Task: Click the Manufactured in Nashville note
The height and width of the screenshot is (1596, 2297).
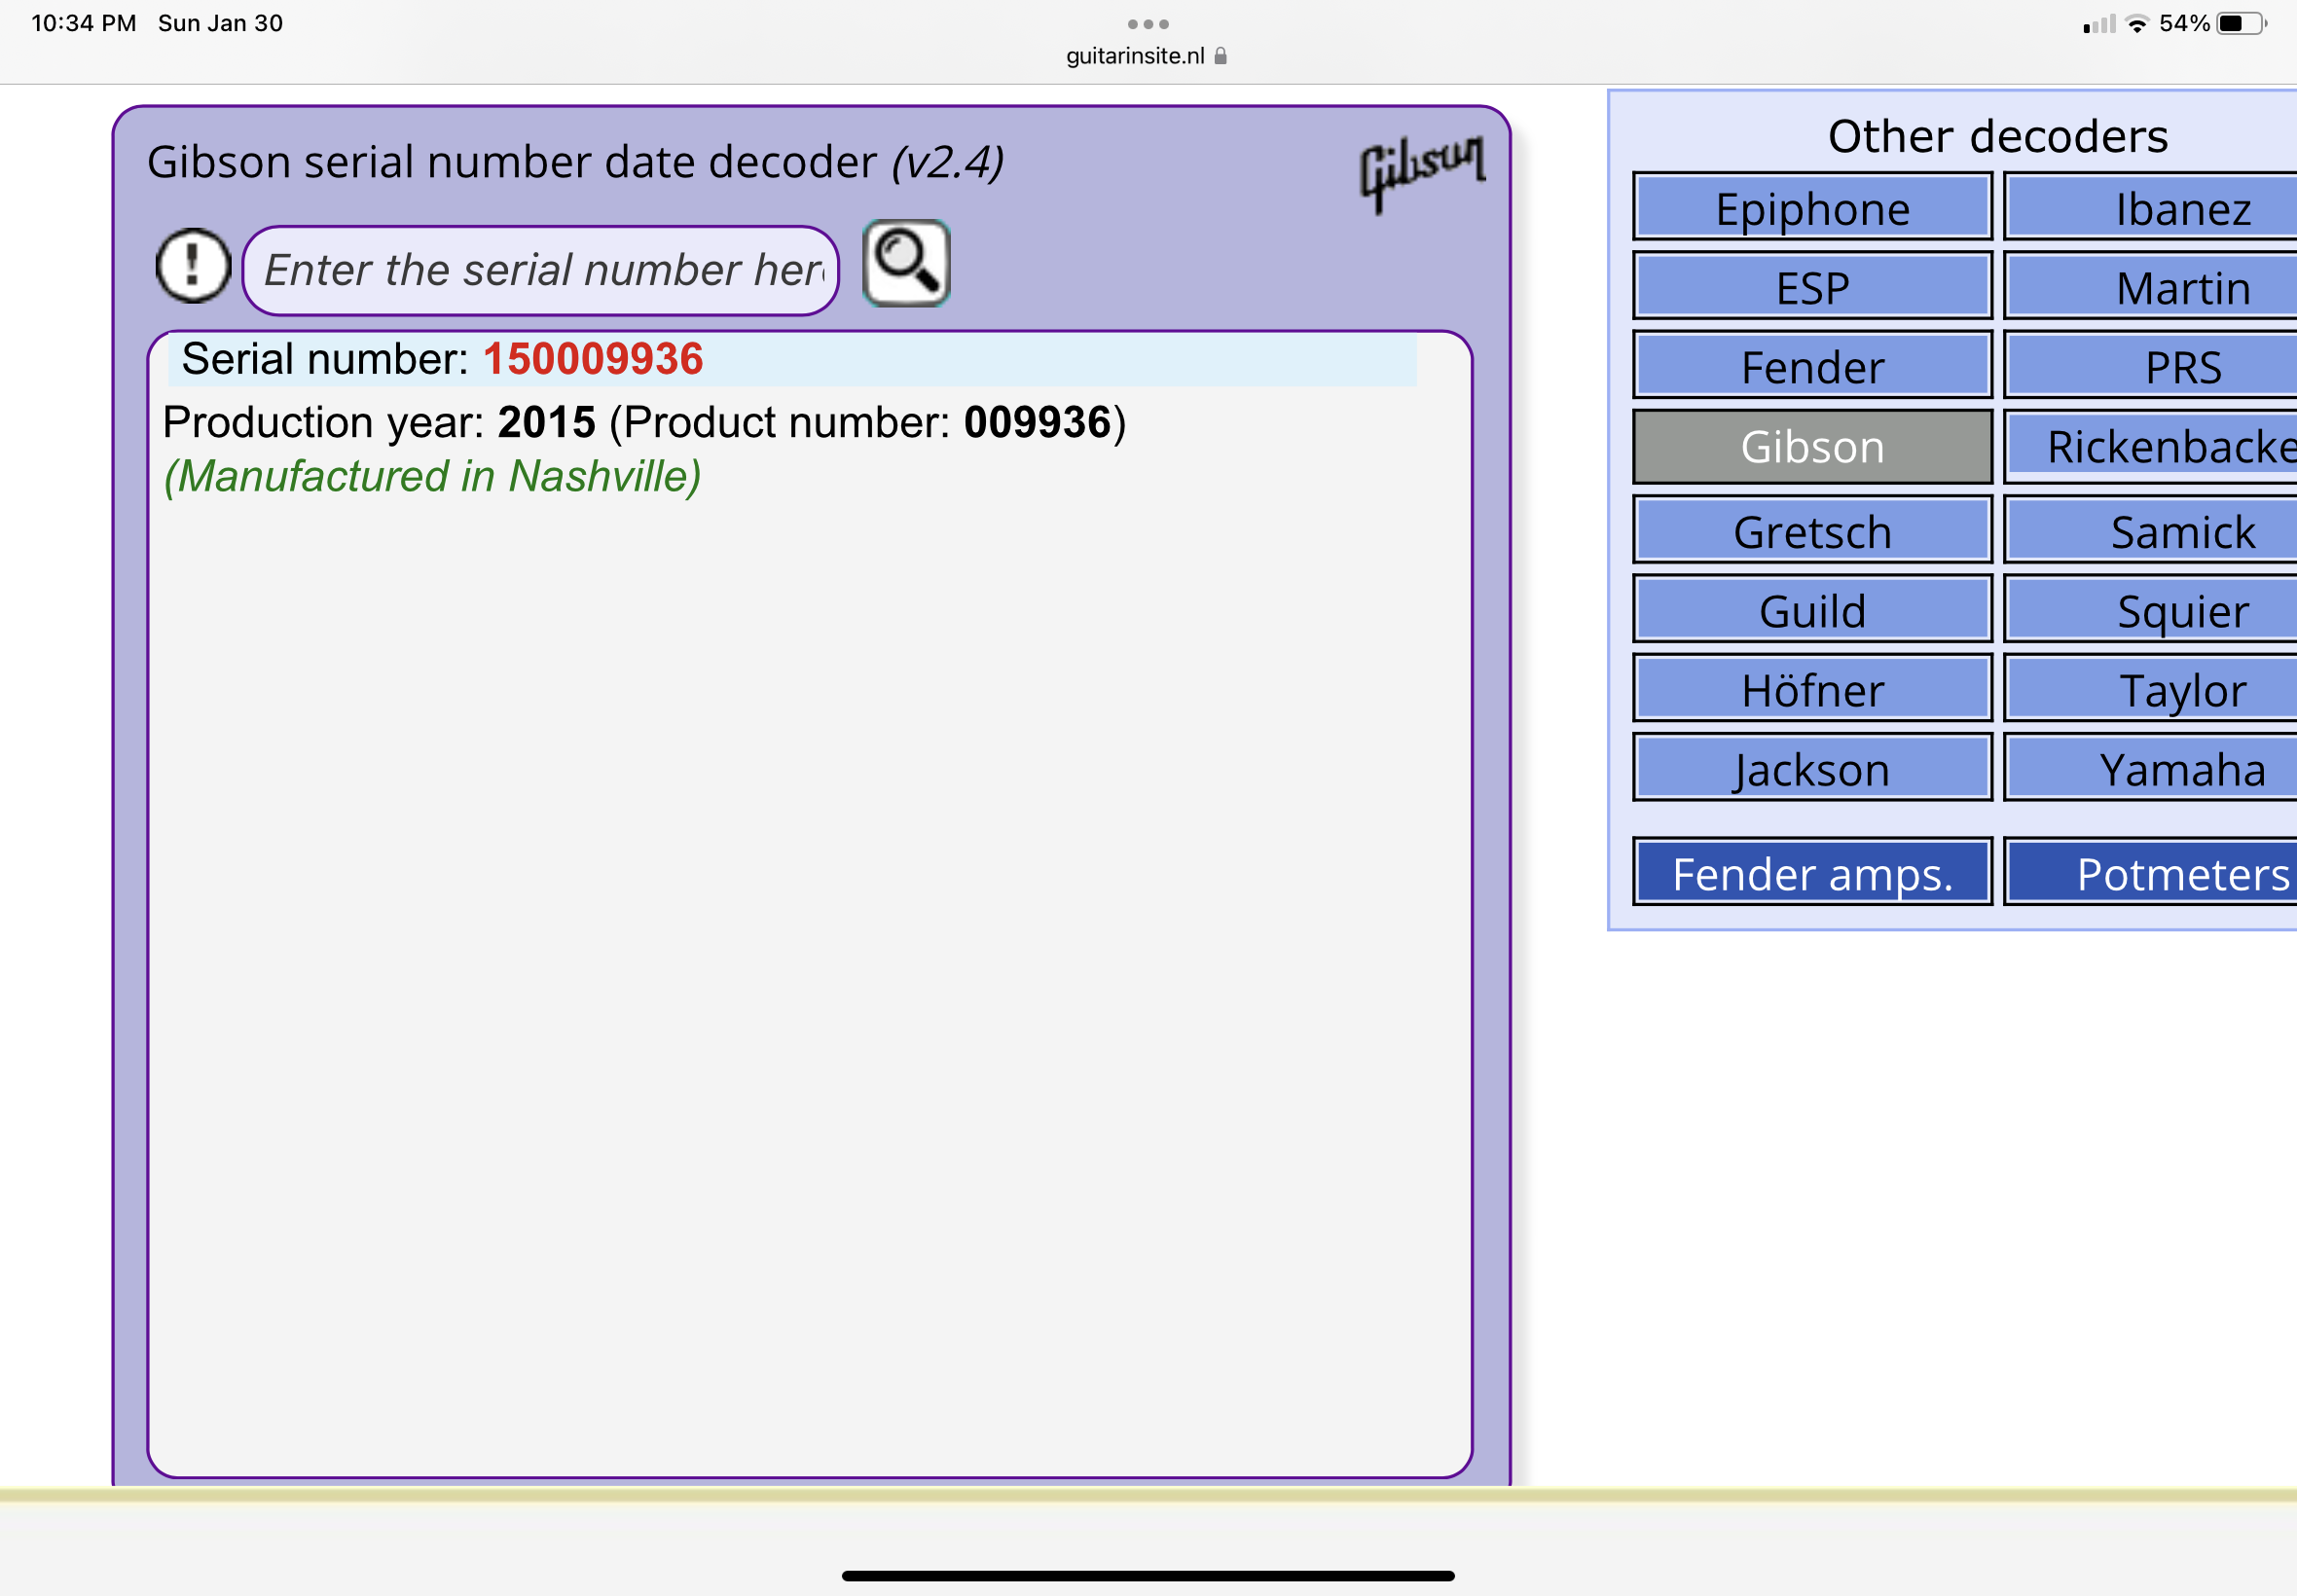Action: coord(432,476)
